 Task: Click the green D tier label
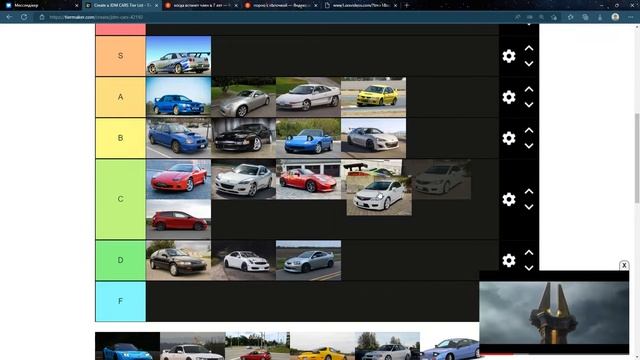(x=120, y=260)
